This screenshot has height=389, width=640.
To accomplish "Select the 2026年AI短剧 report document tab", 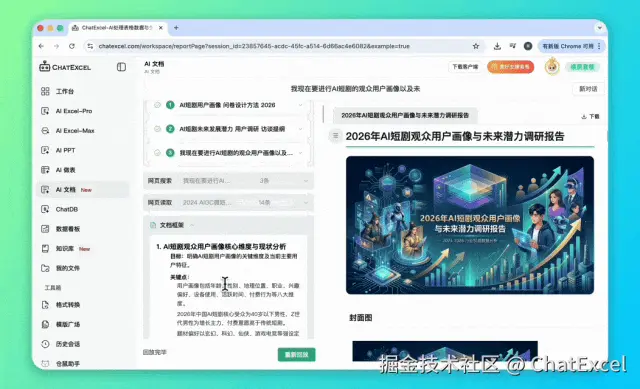I will [405, 115].
